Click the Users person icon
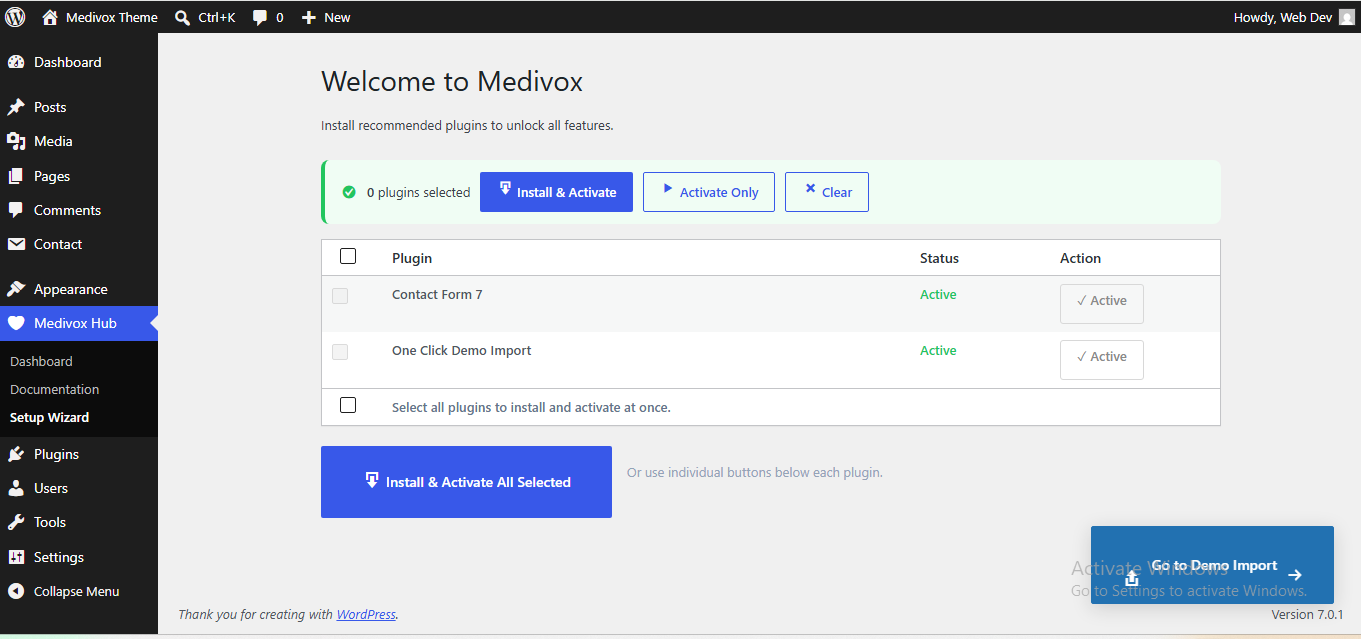 (15, 488)
